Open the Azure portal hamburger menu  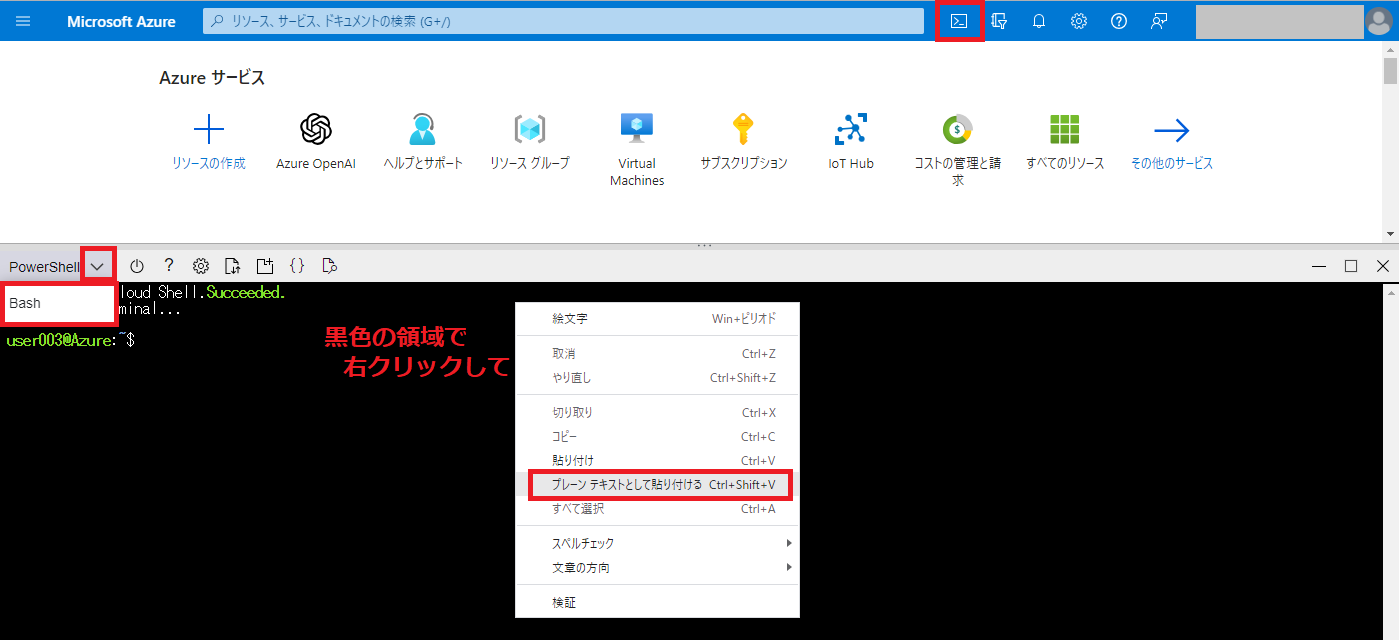[23, 21]
